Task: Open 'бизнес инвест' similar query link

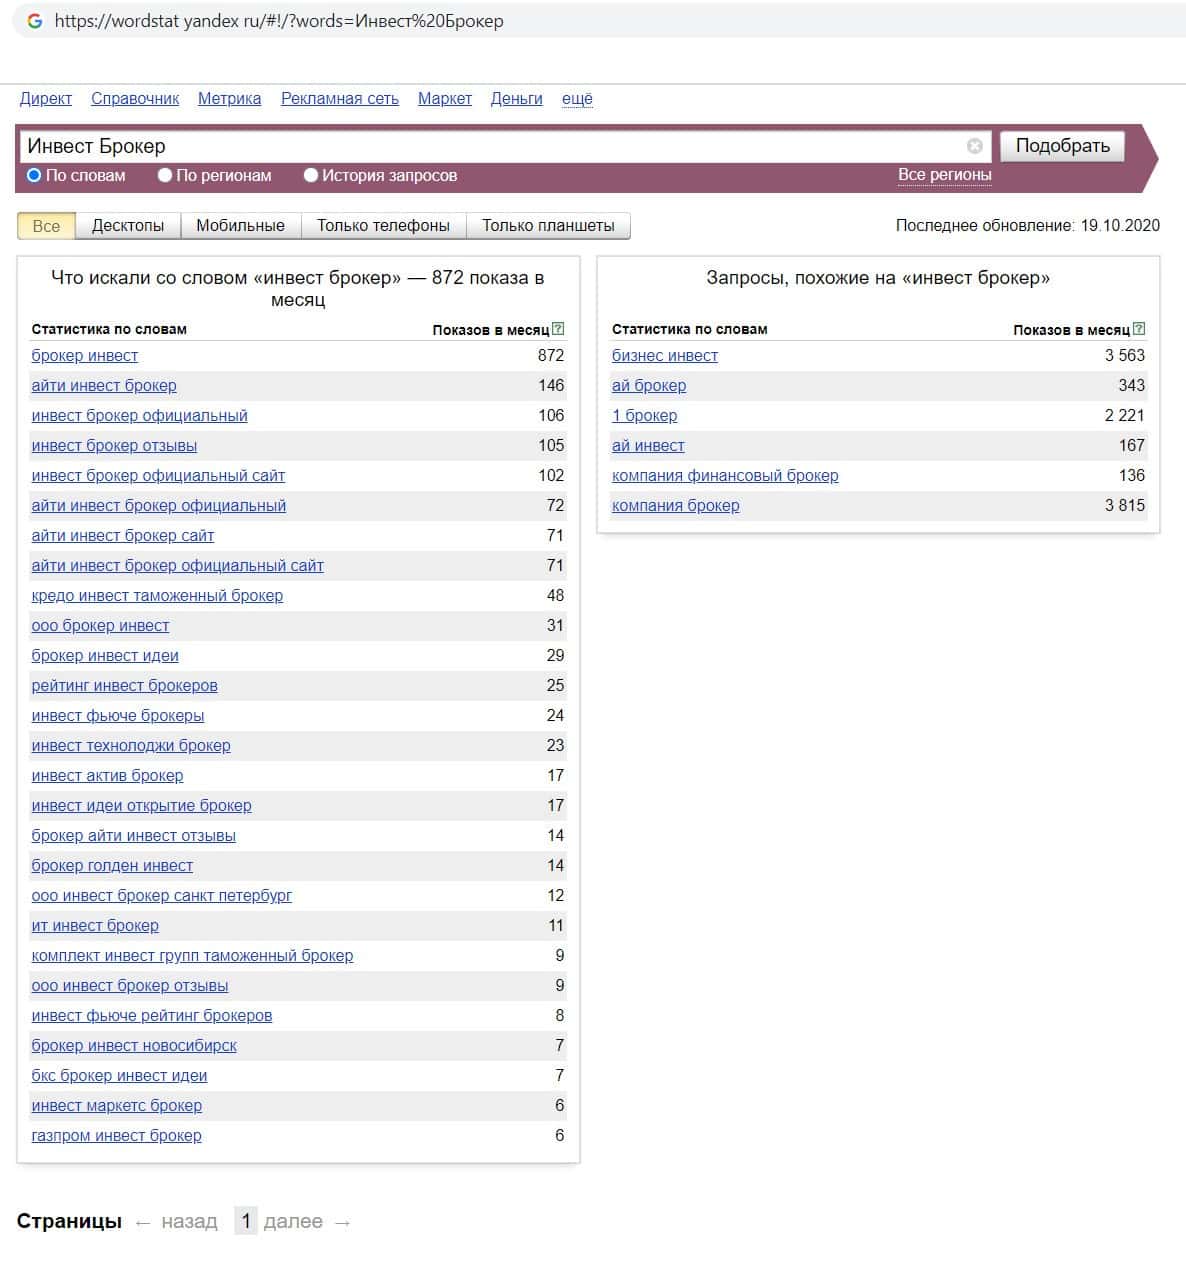Action: coord(665,355)
